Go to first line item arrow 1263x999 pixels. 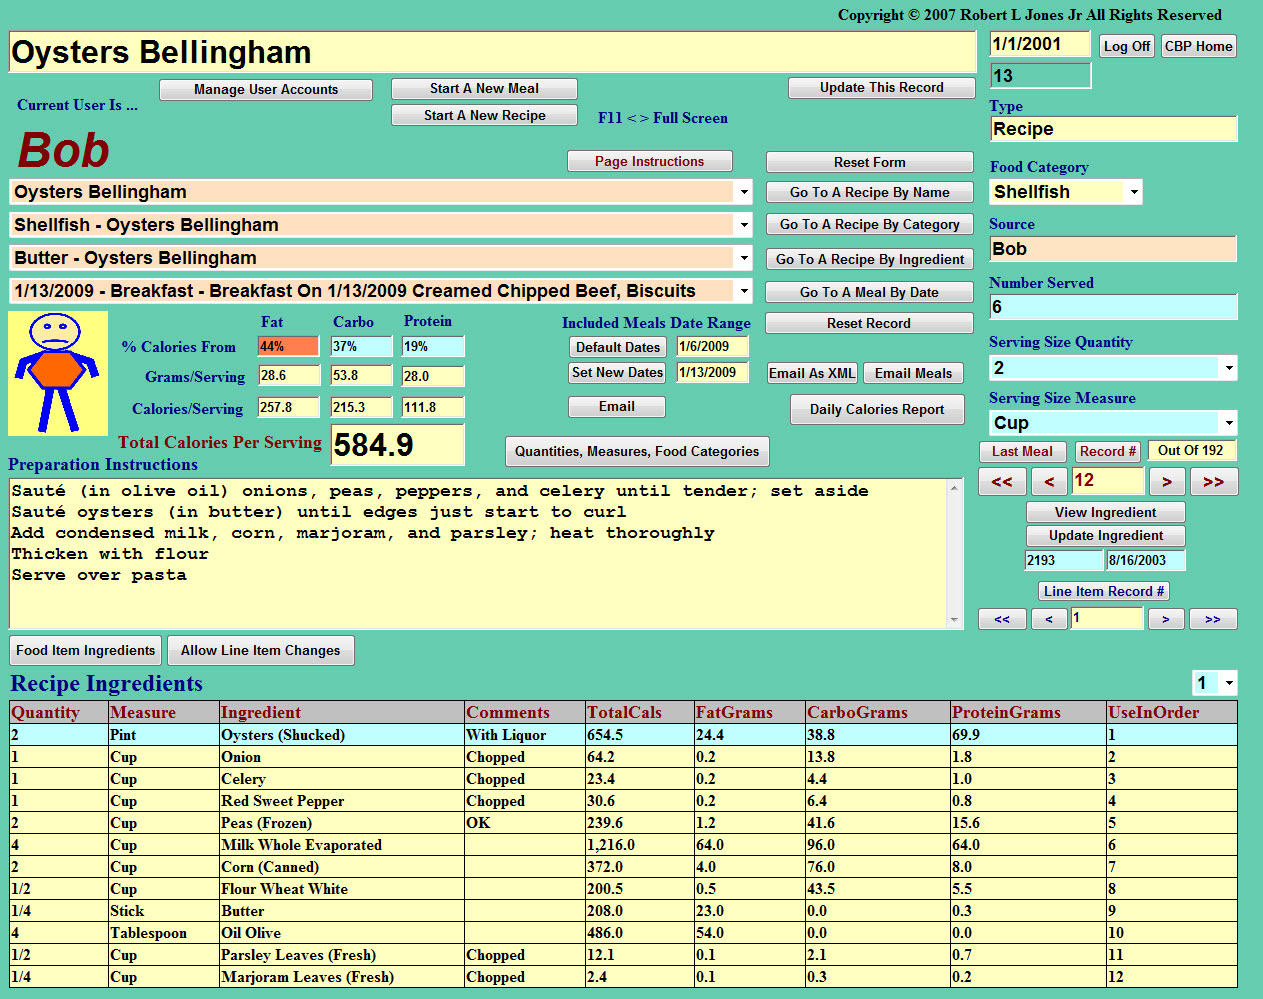click(x=1002, y=619)
